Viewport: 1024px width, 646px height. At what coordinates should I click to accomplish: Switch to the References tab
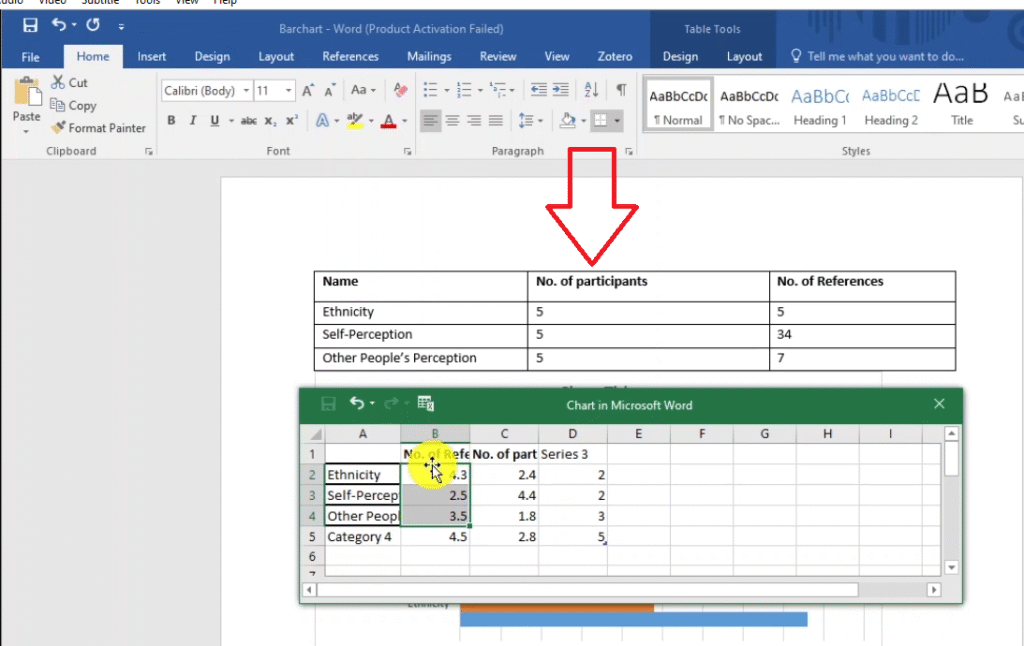click(350, 57)
